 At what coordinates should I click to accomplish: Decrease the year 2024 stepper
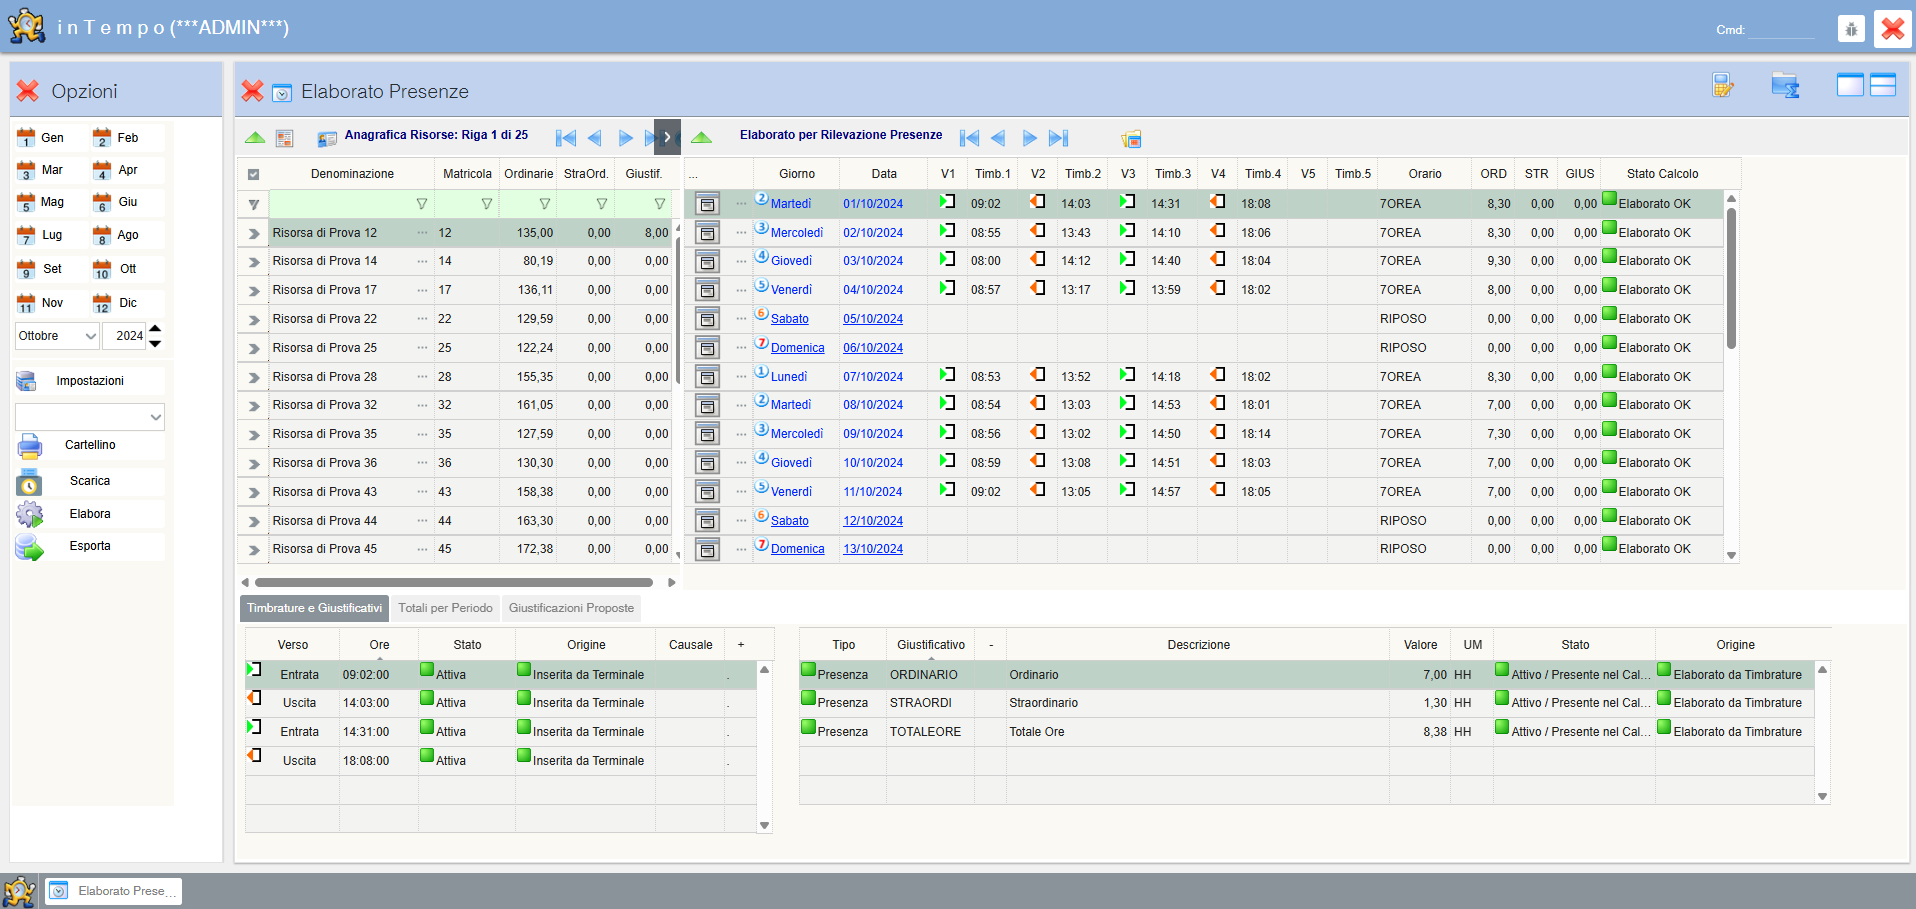155,344
